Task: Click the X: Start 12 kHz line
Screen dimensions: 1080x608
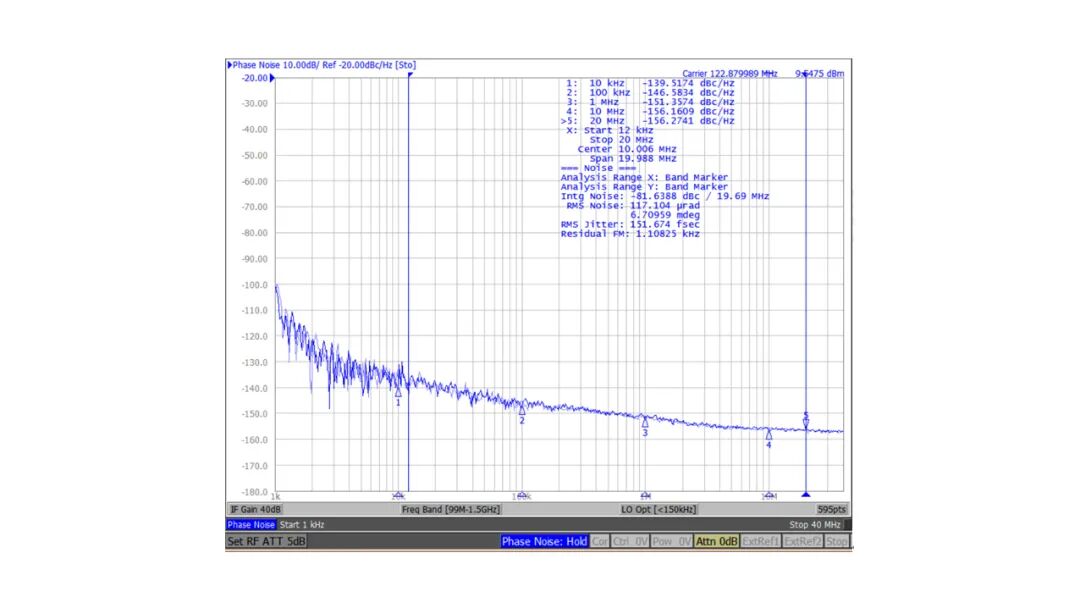Action: [x=610, y=130]
